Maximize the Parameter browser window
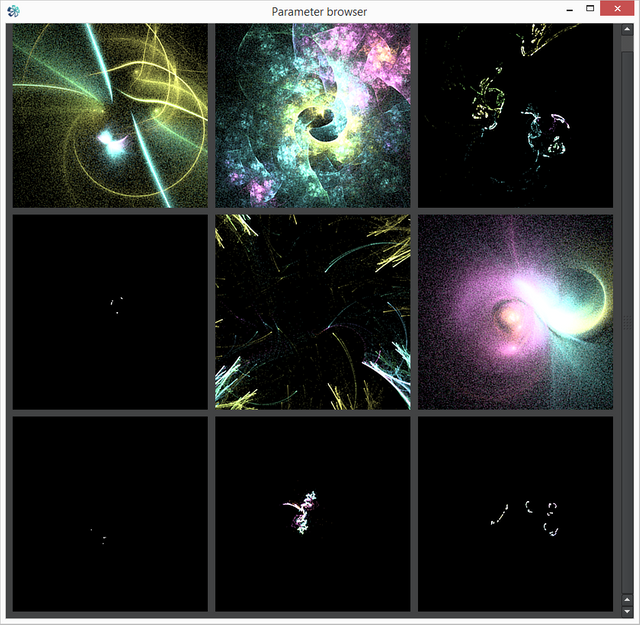Viewport: 640px width, 625px height. click(x=590, y=9)
